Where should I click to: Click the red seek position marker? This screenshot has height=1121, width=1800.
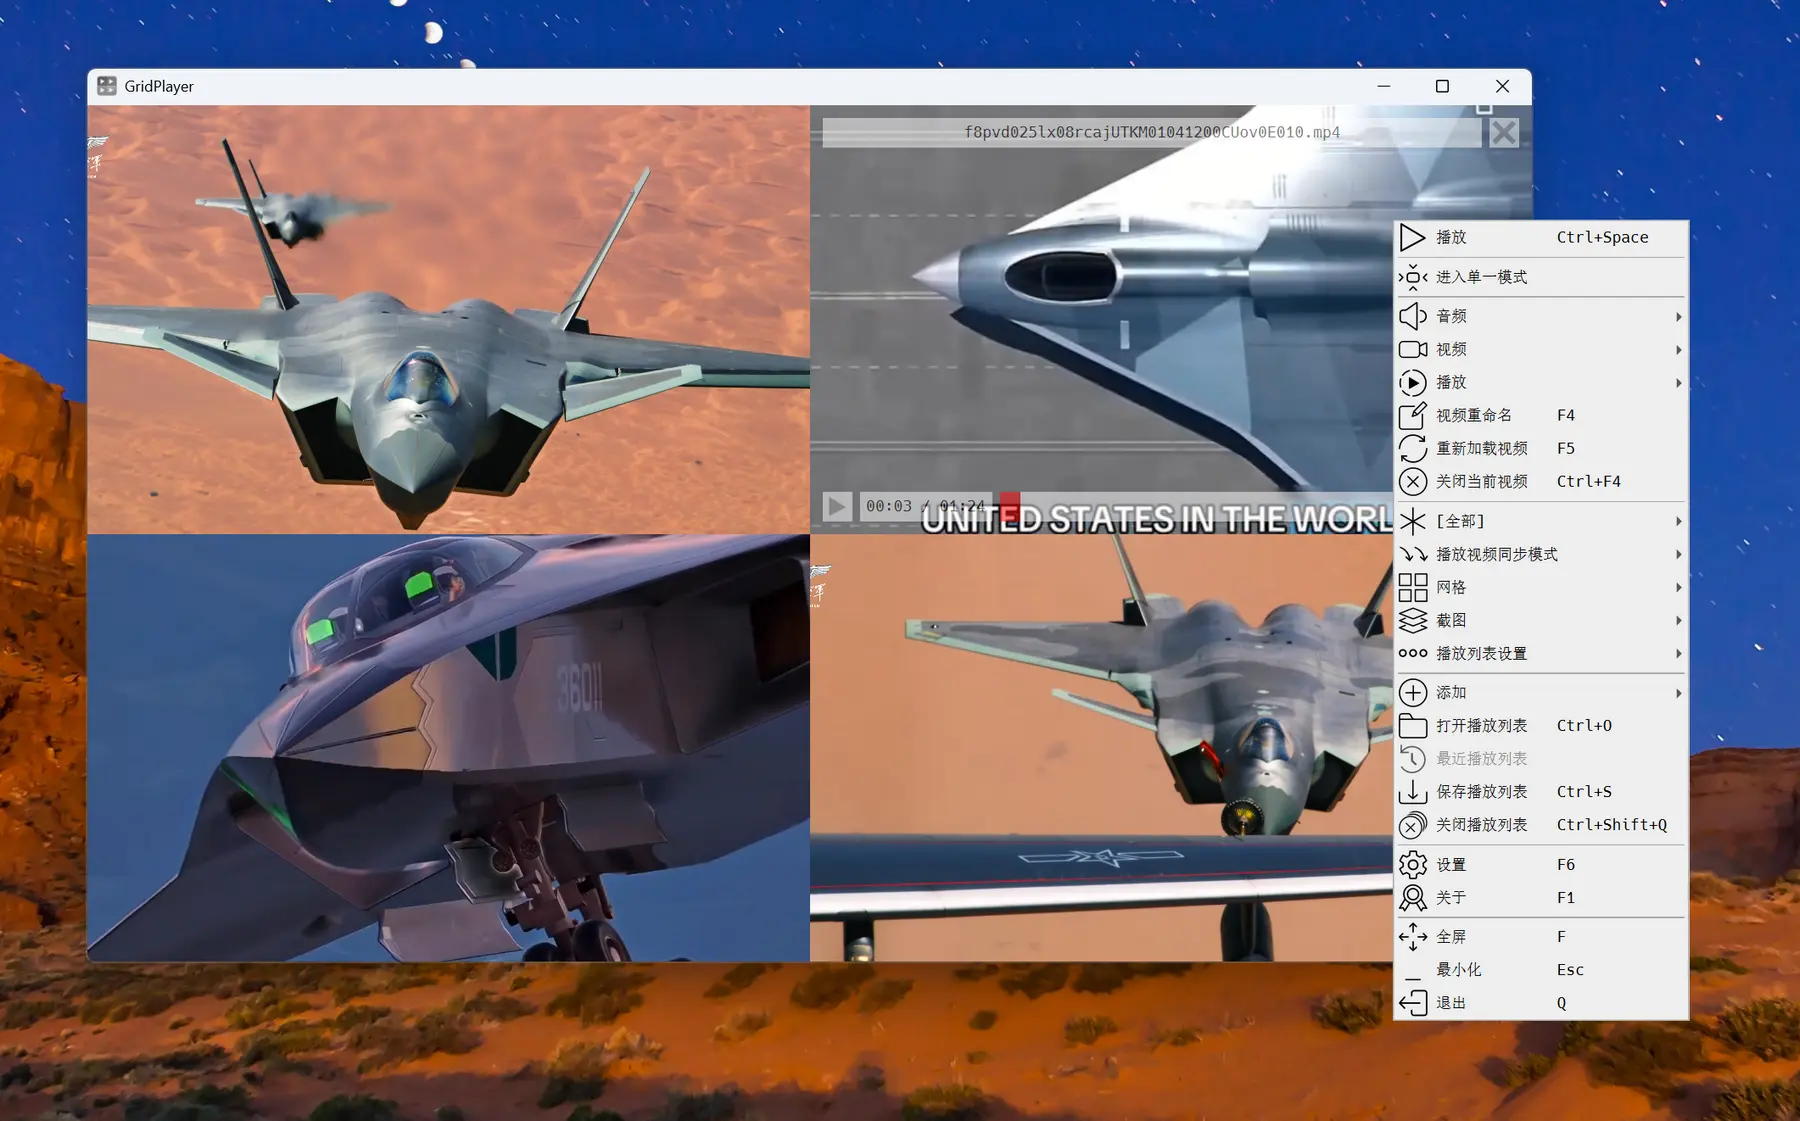(1010, 504)
